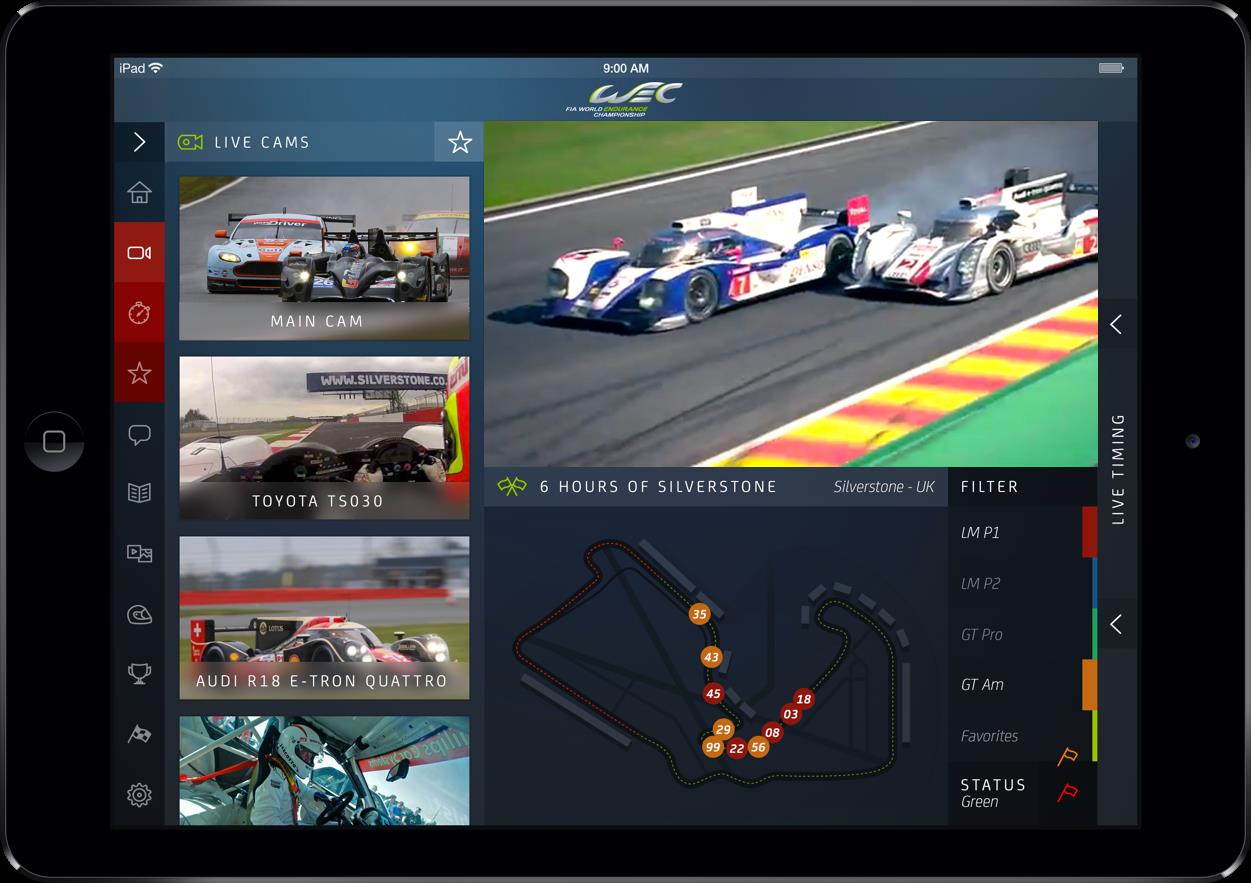Toggle the GT Am class filter

click(x=1022, y=685)
